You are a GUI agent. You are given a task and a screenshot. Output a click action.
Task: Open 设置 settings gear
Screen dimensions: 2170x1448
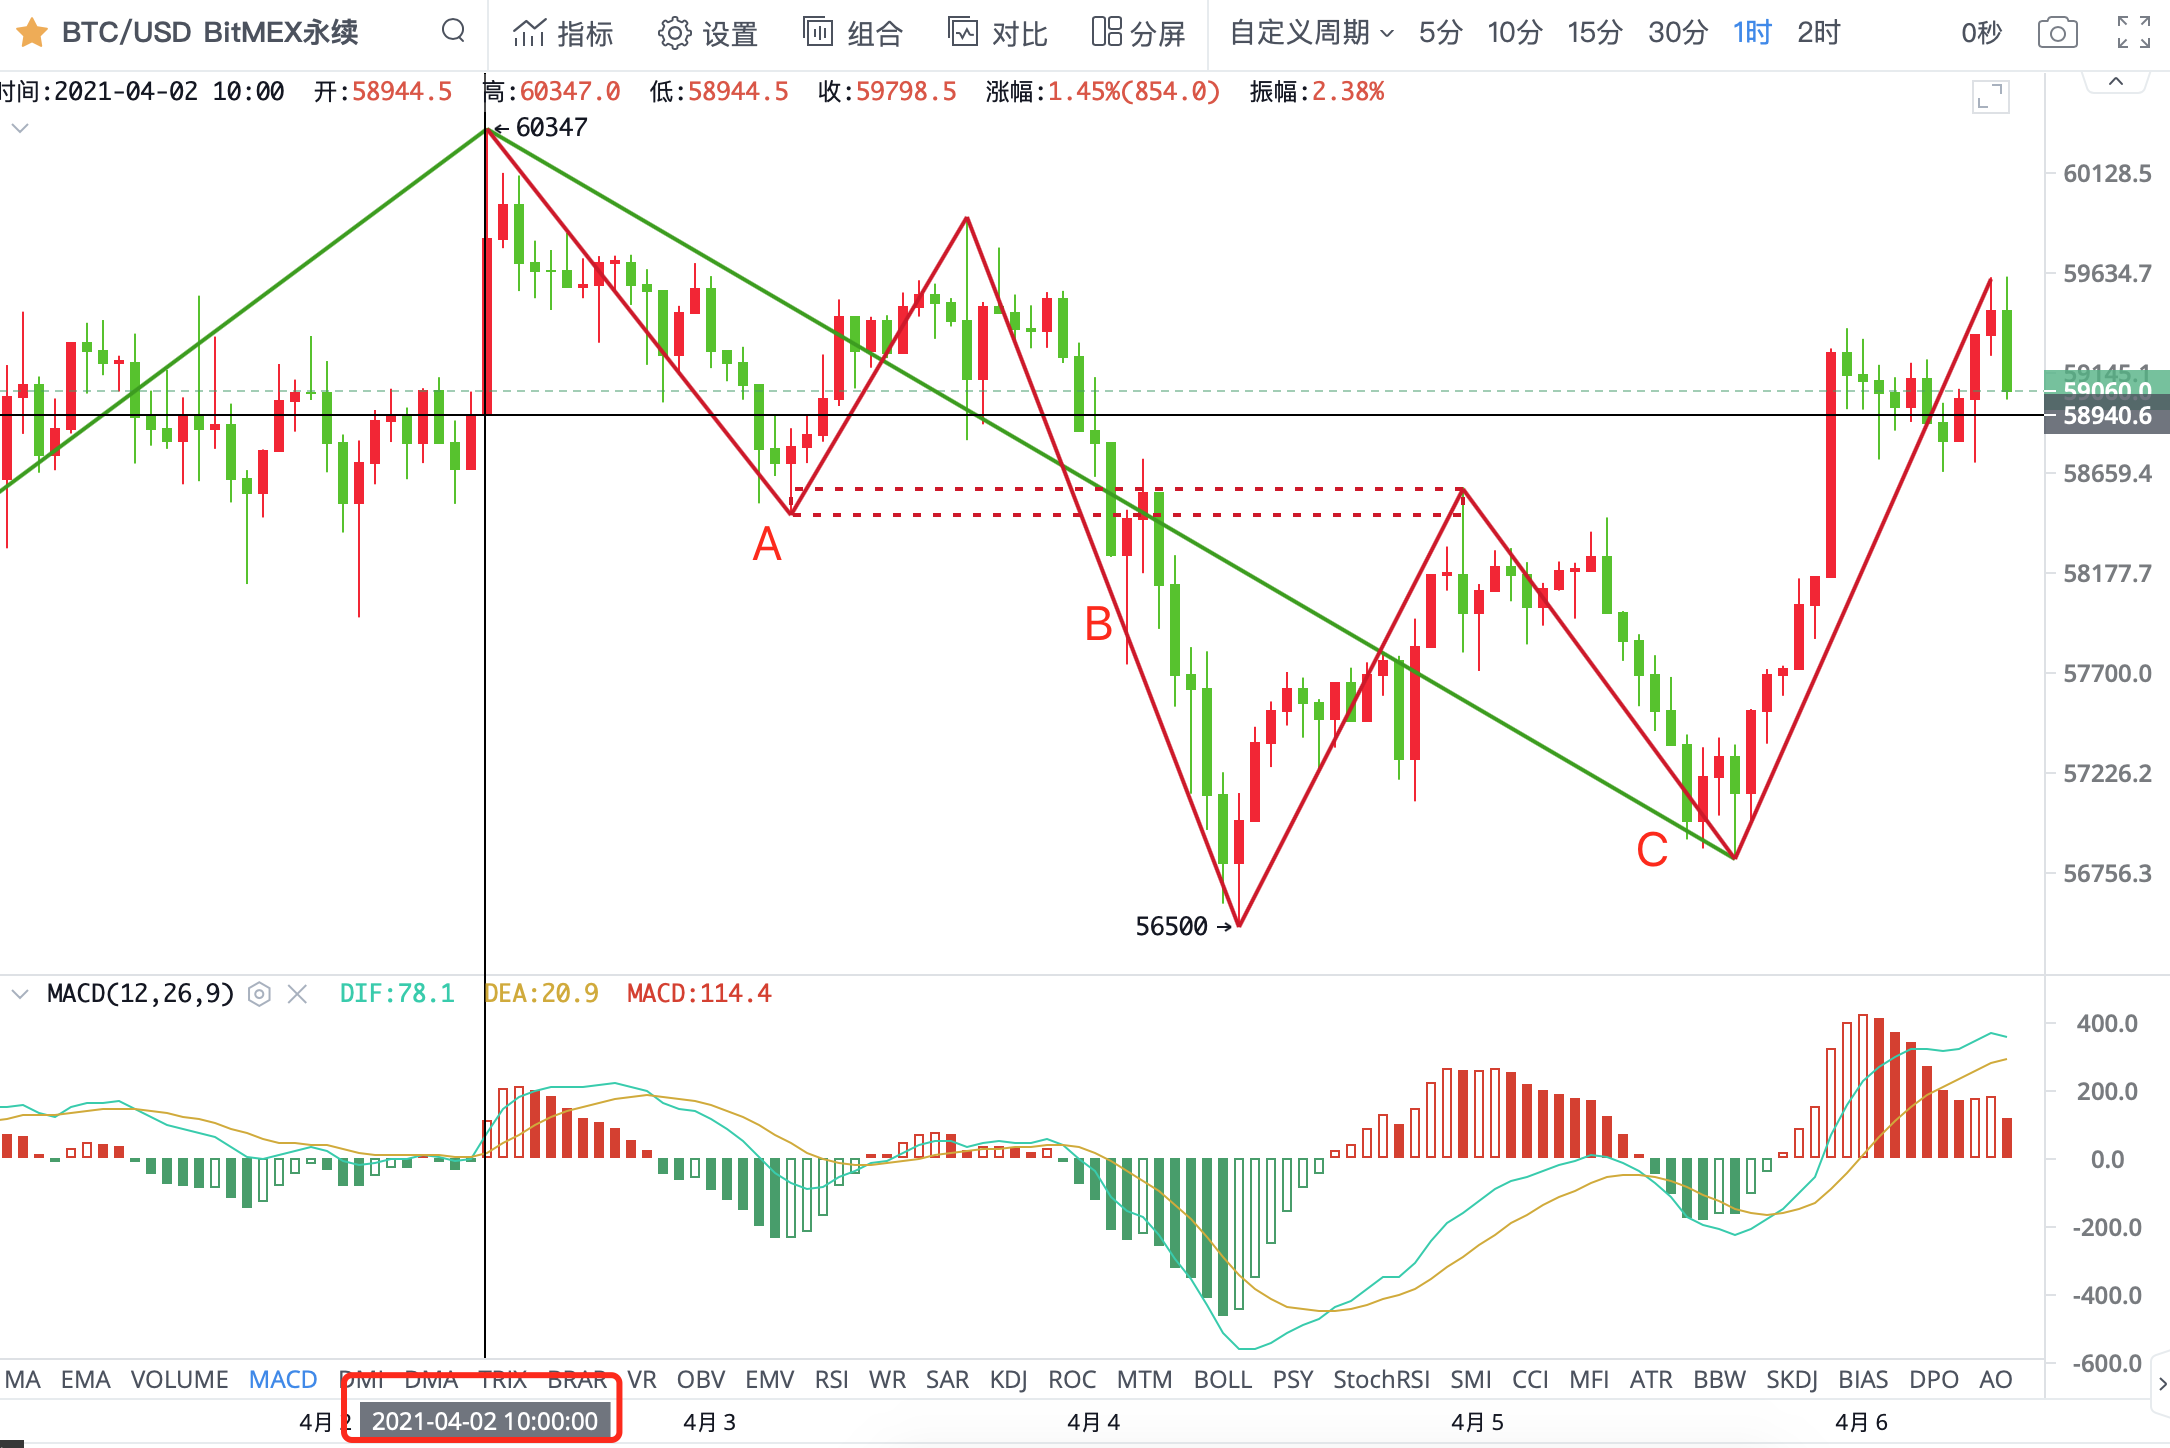coord(675,33)
